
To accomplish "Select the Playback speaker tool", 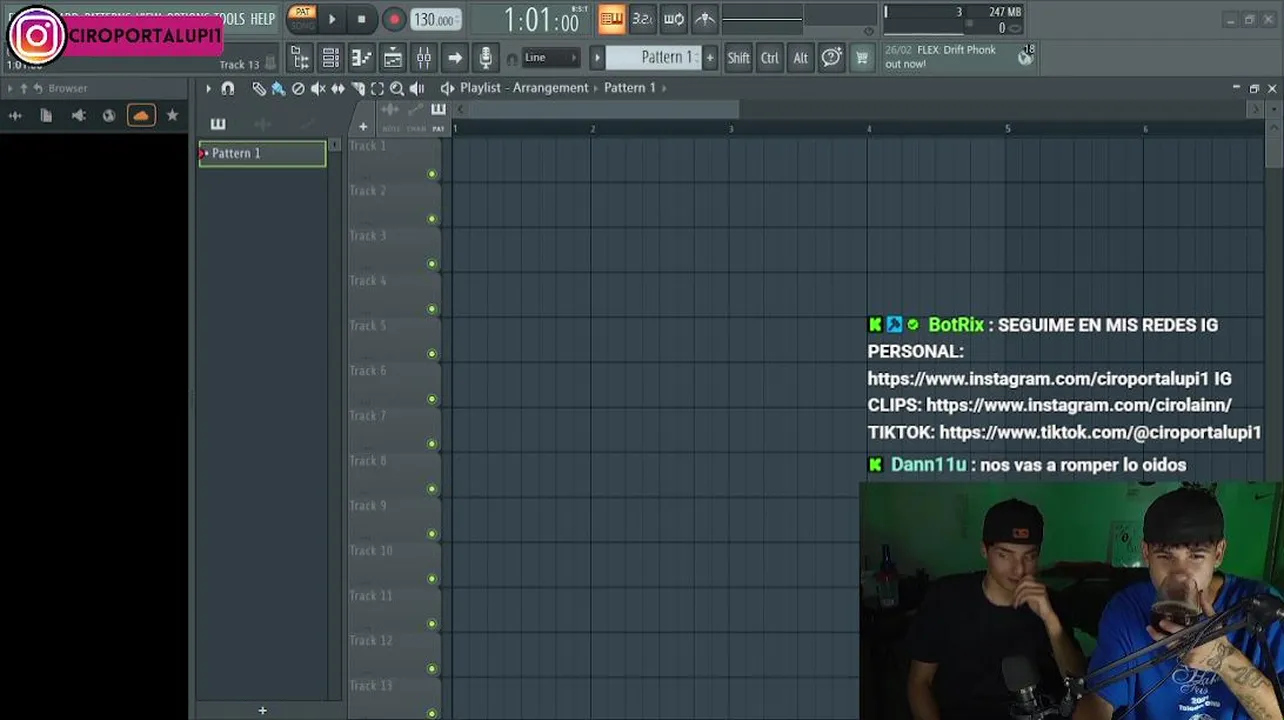I will [417, 88].
